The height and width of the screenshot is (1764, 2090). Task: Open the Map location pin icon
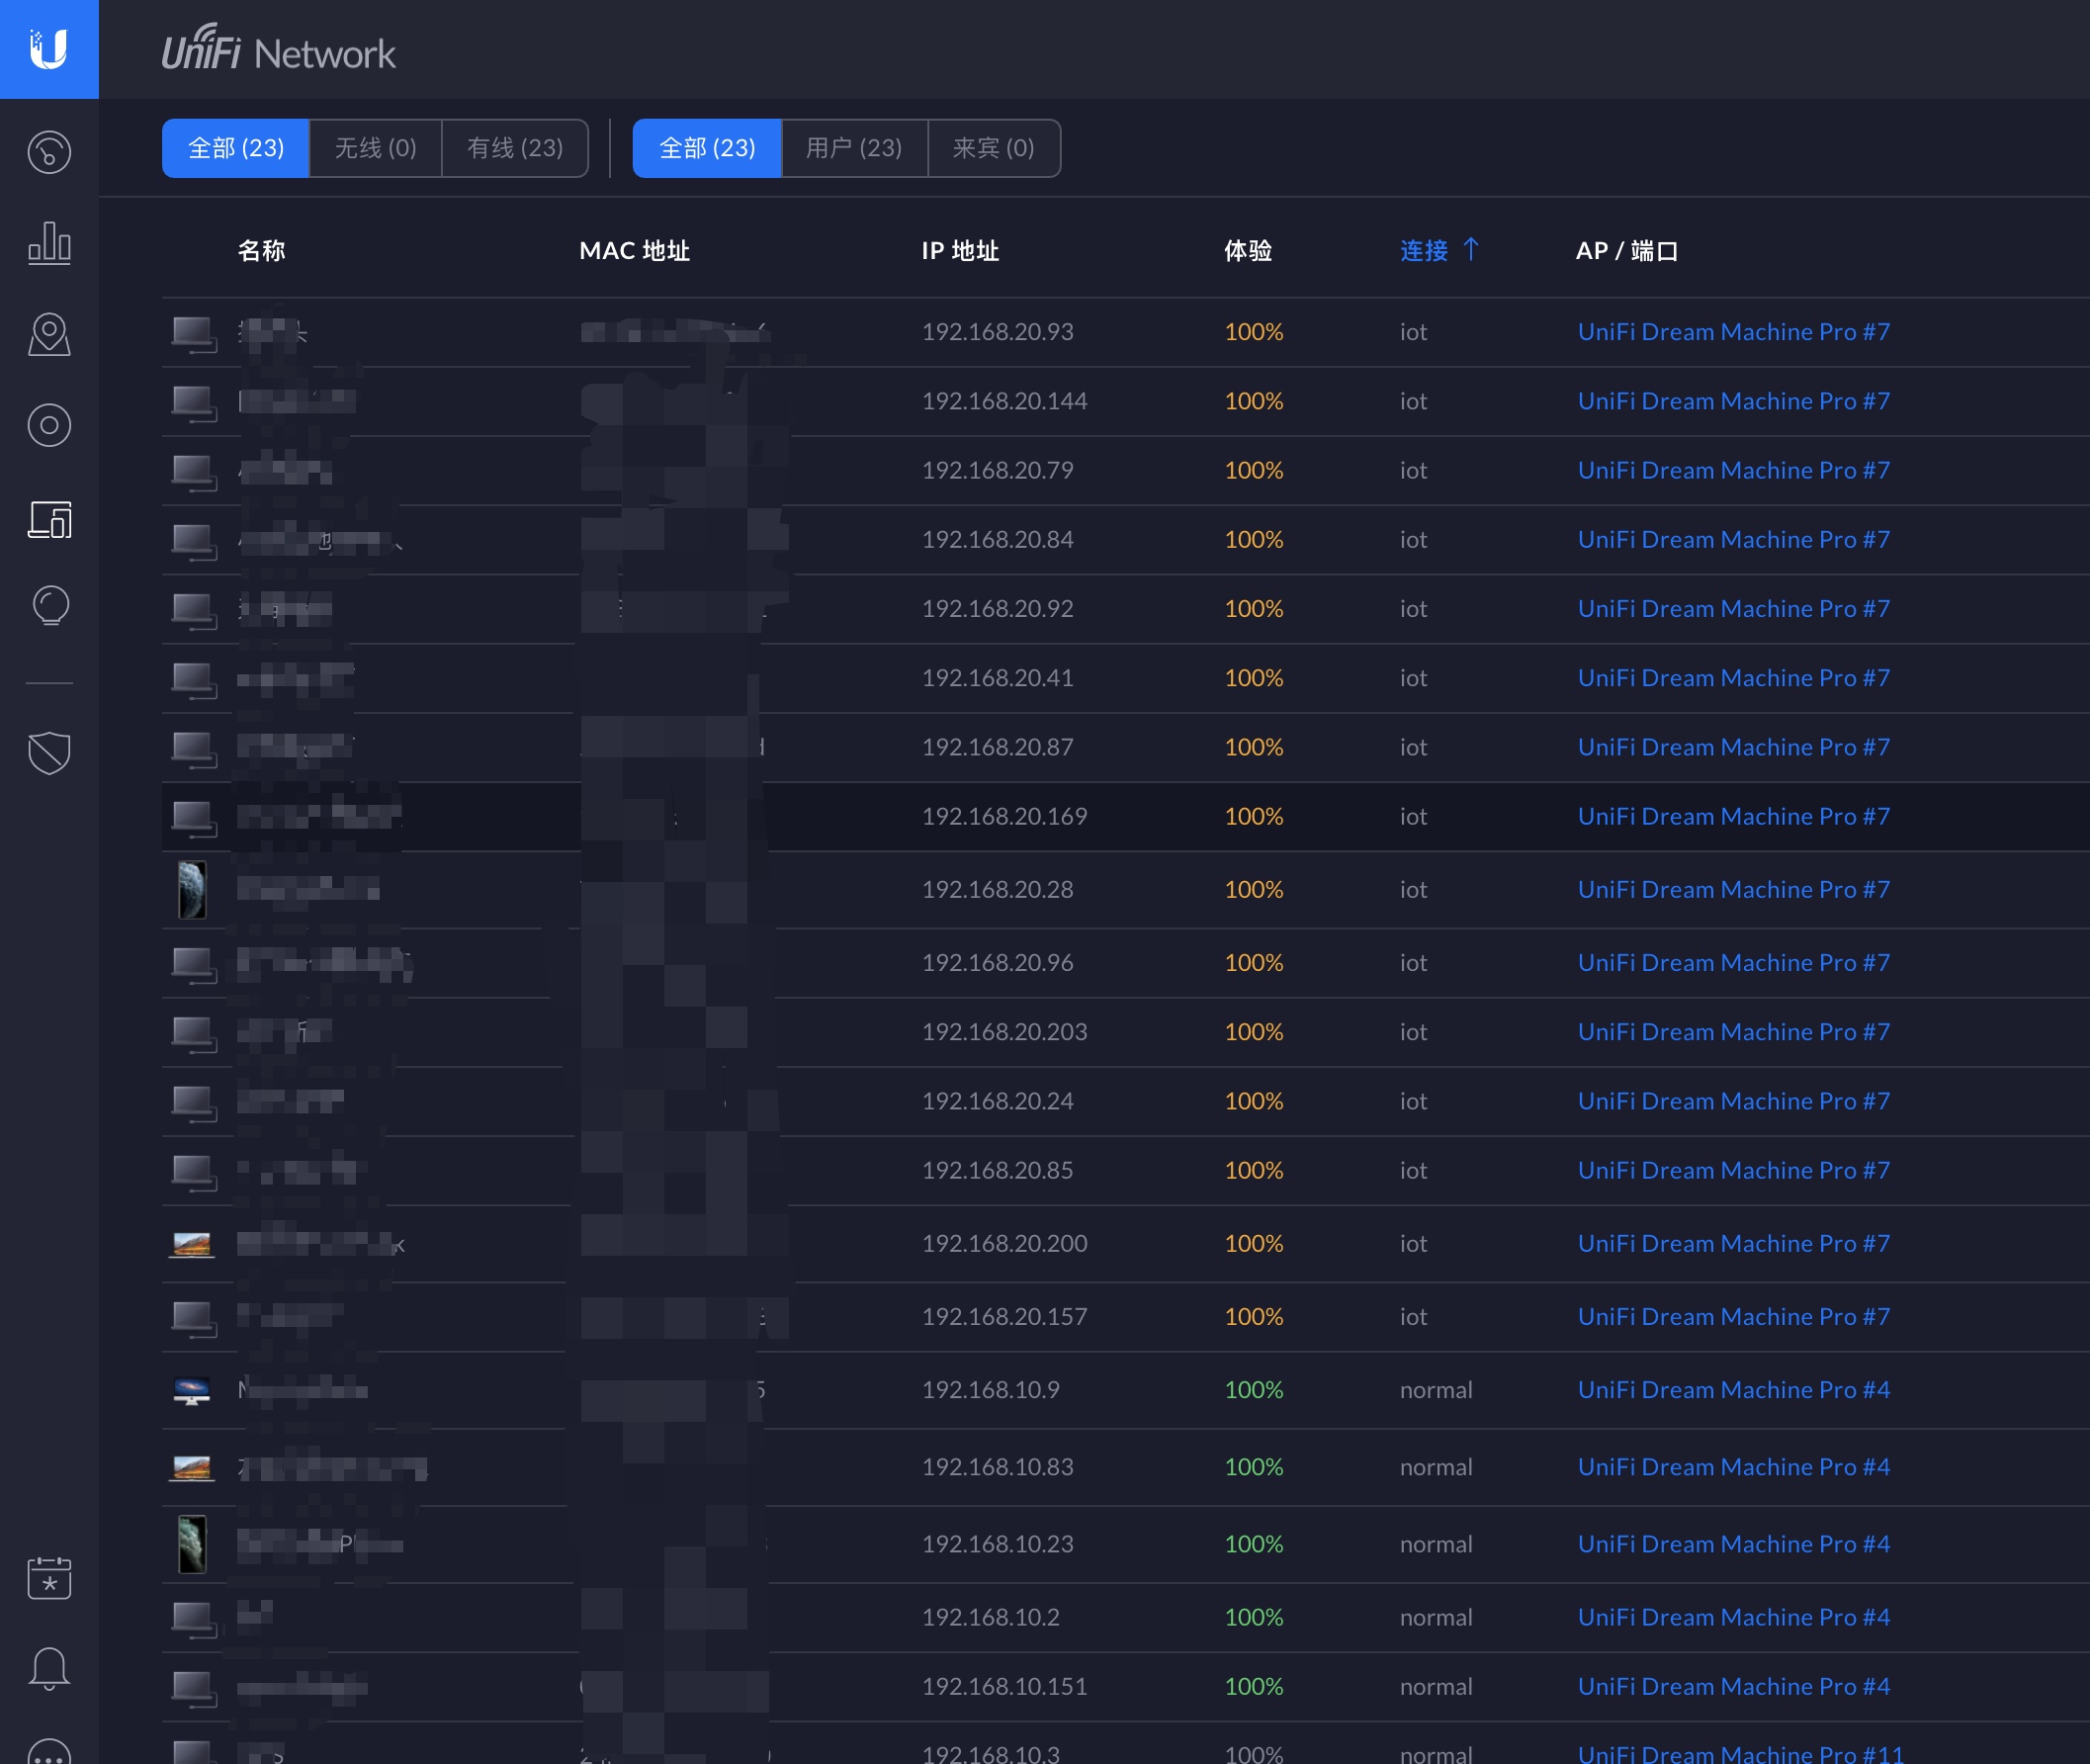tap(49, 335)
